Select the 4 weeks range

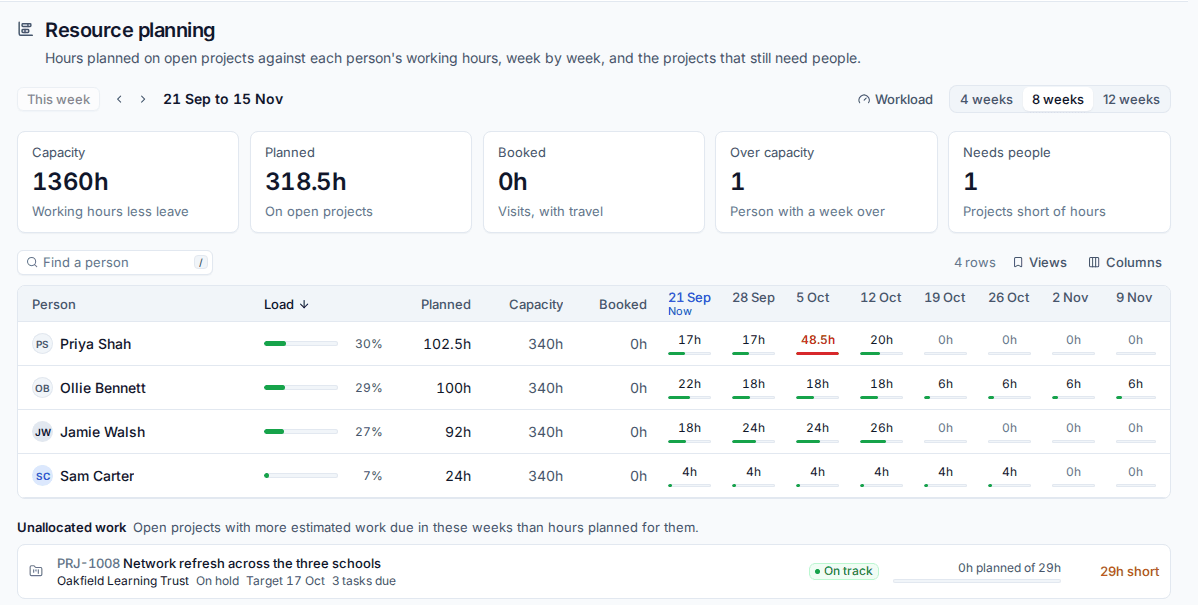click(986, 99)
